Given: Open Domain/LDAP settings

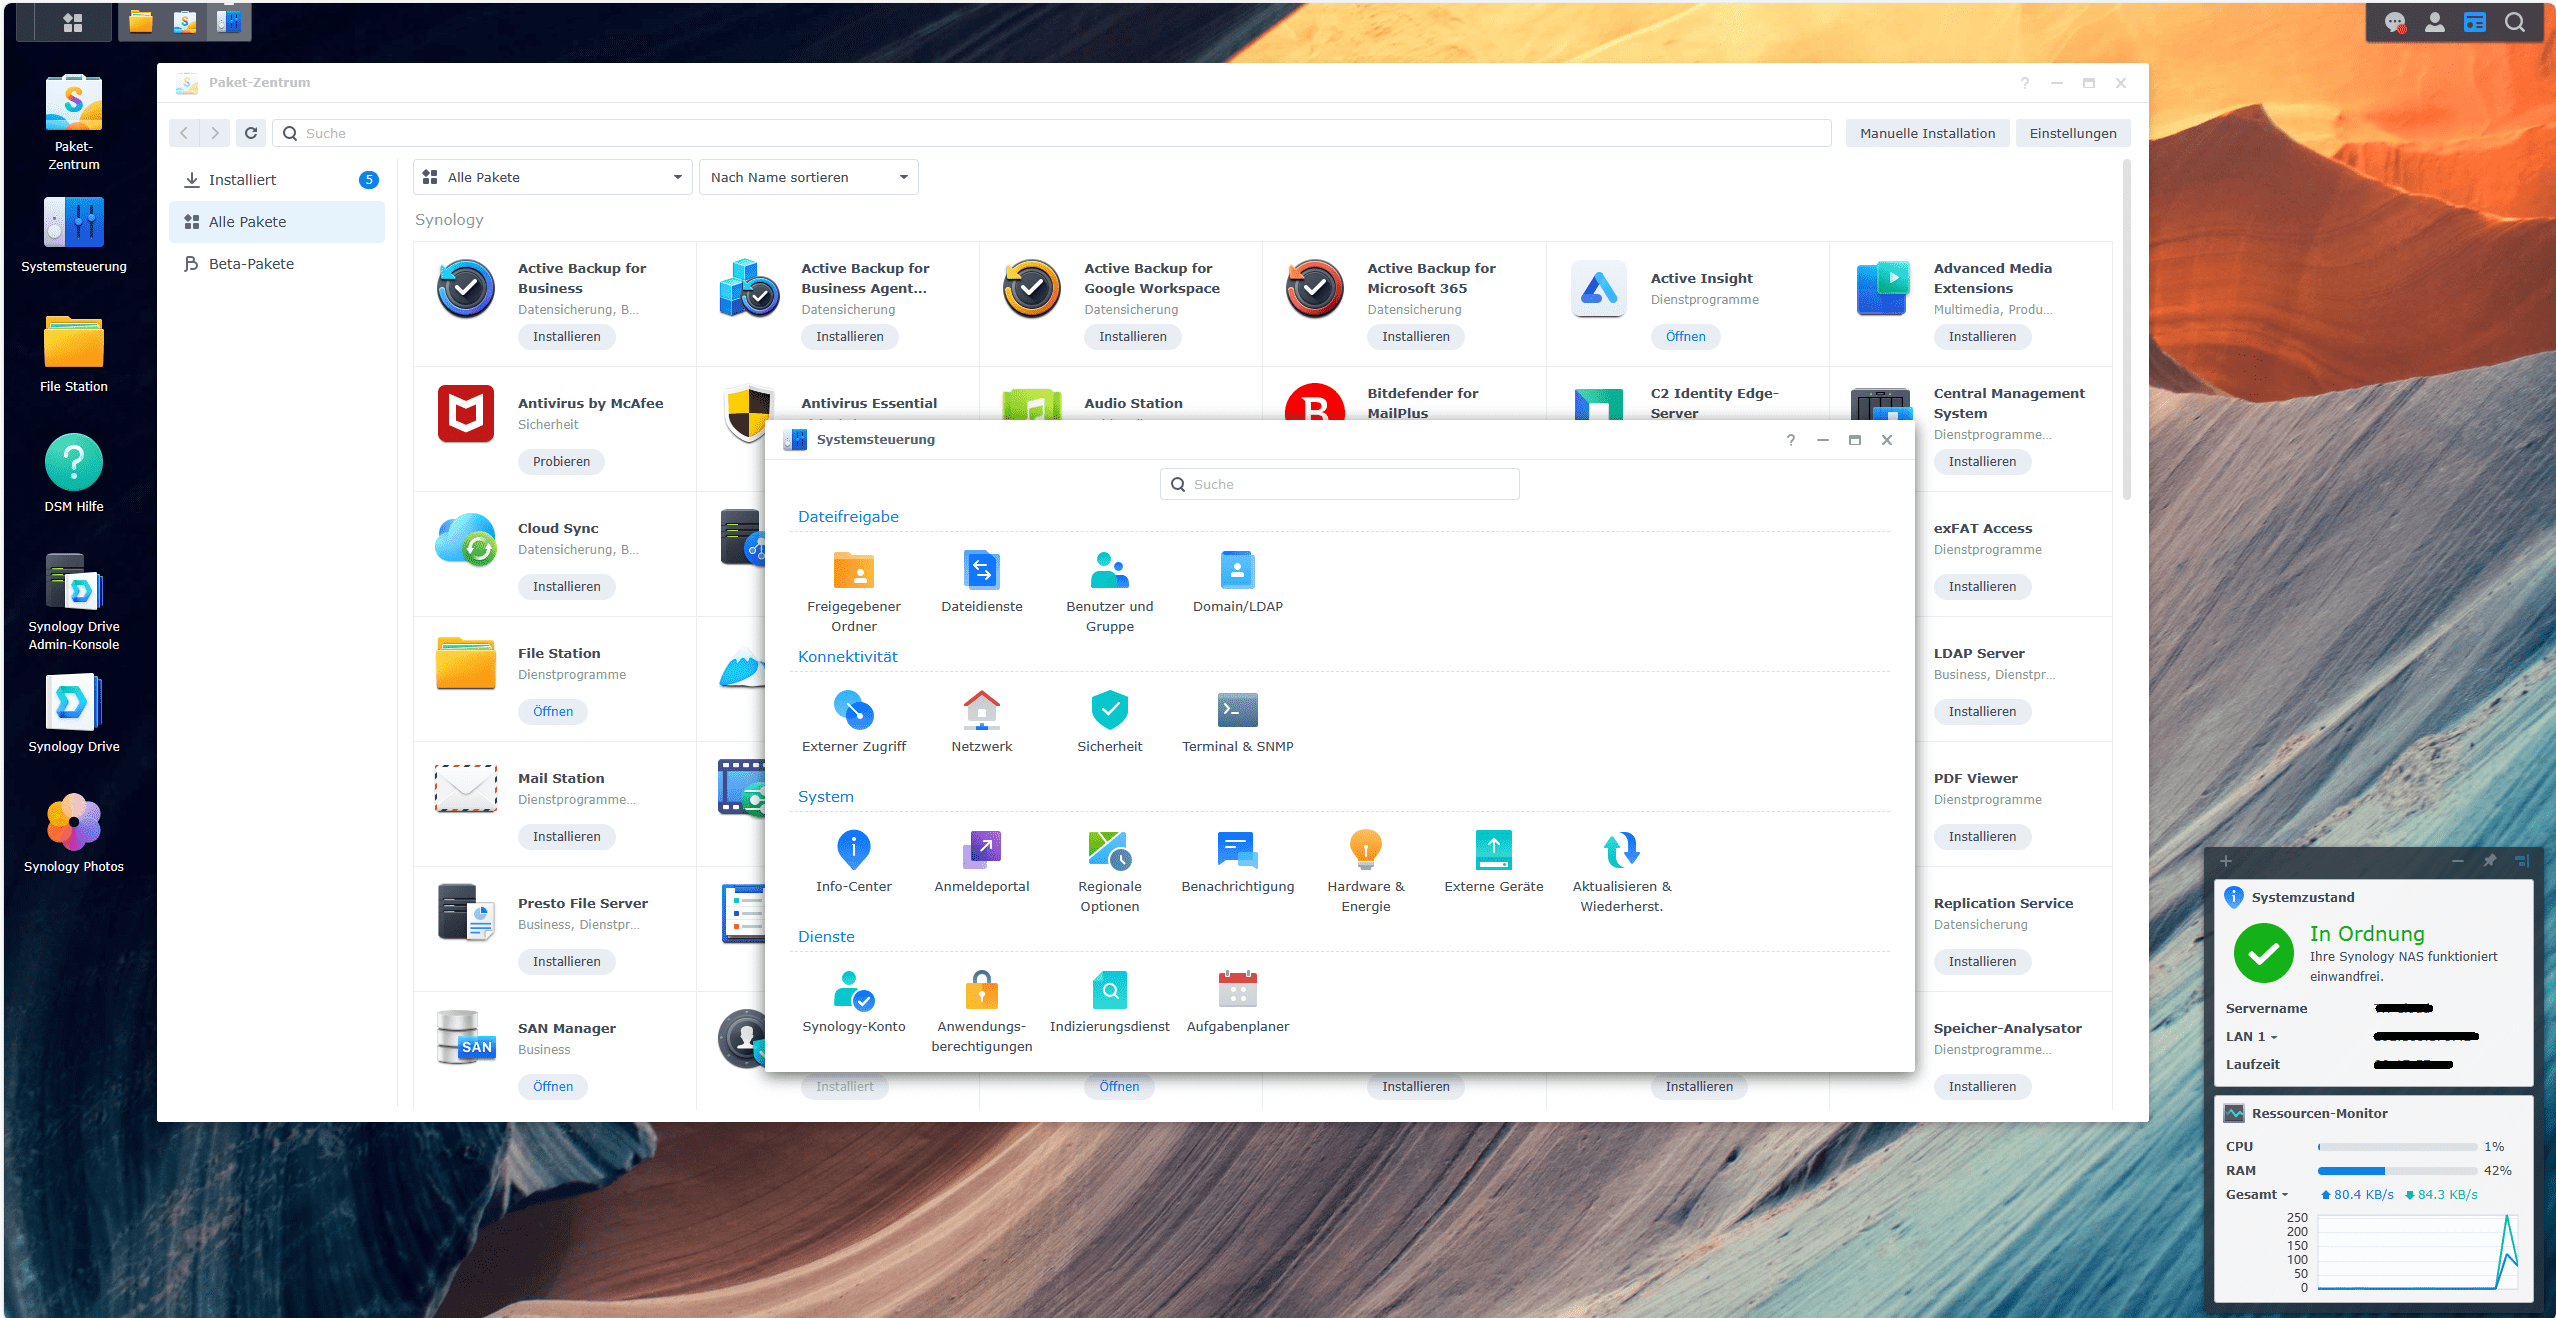Looking at the screenshot, I should tap(1237, 581).
